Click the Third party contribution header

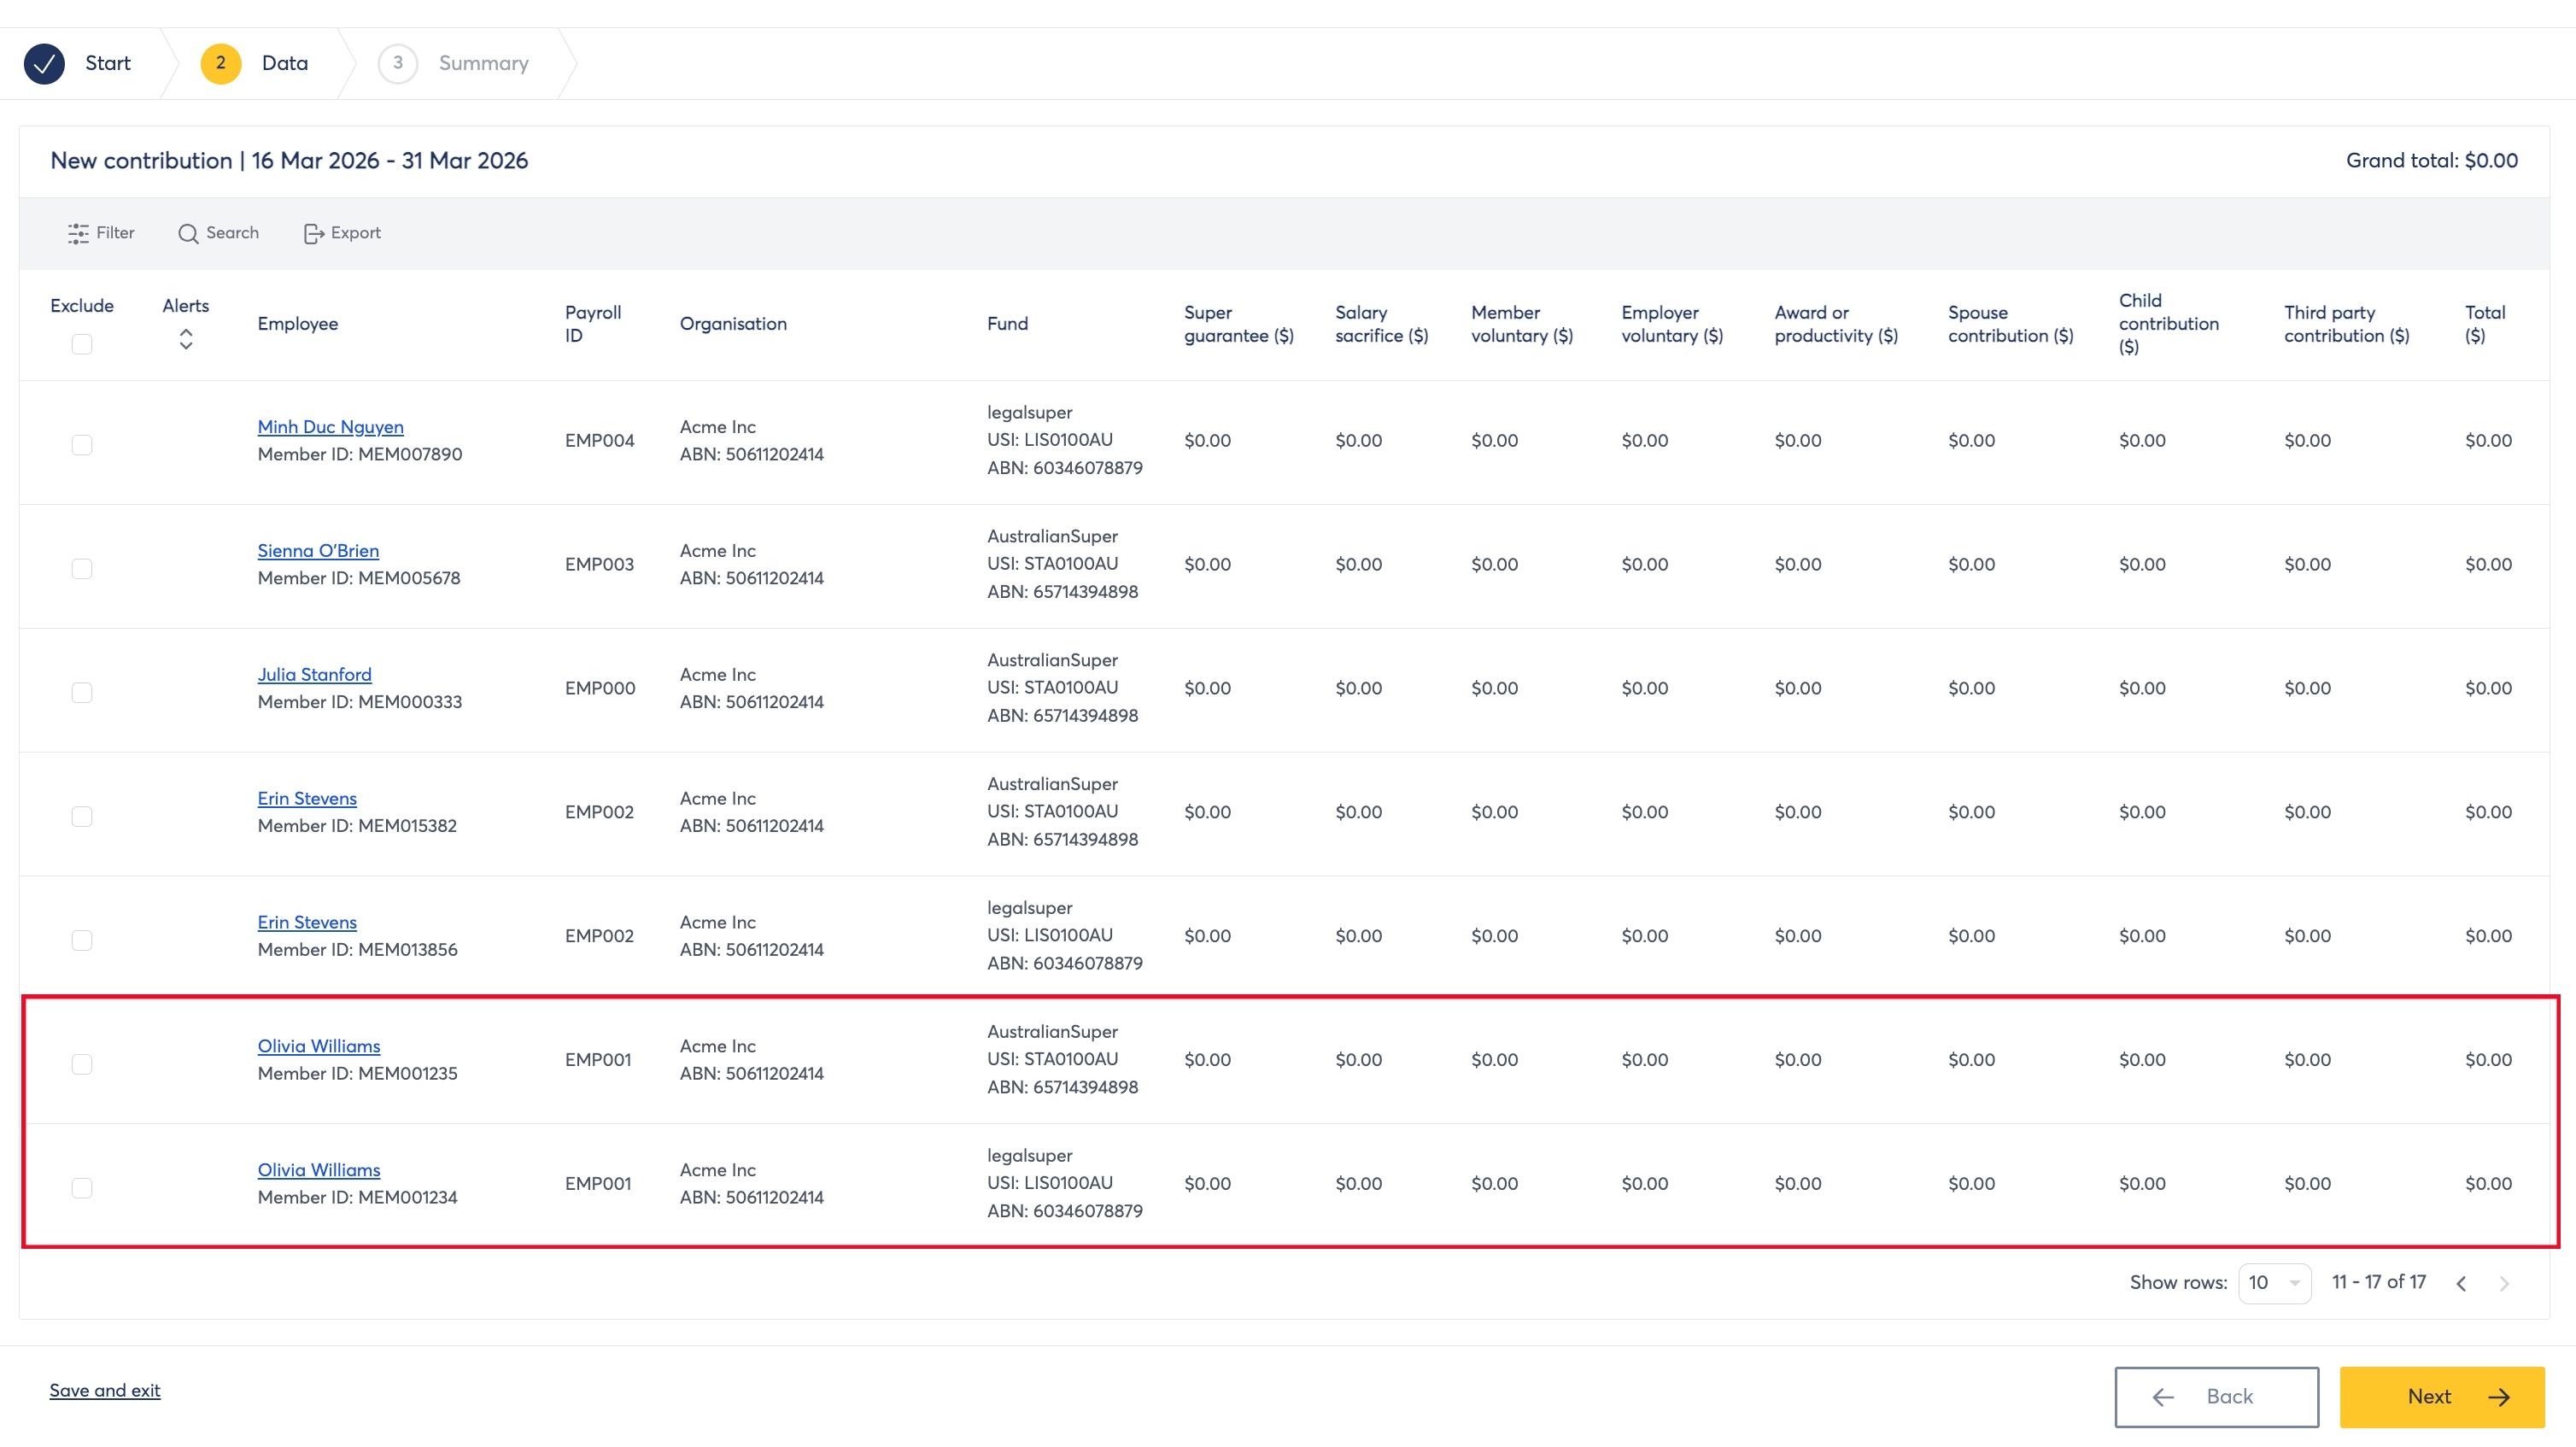pyautogui.click(x=2347, y=324)
